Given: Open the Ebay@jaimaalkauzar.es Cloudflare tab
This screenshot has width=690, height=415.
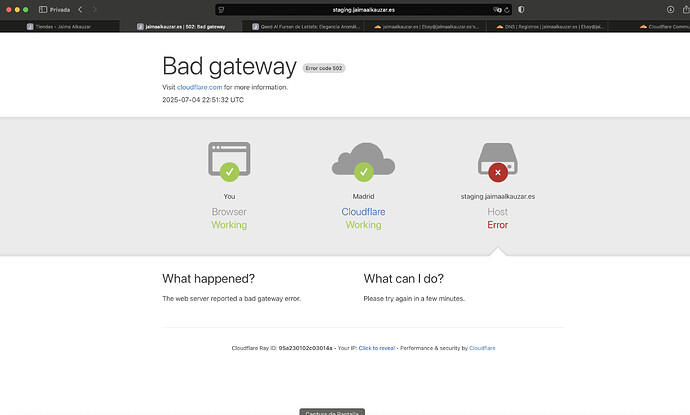Looking at the screenshot, I should pos(426,26).
